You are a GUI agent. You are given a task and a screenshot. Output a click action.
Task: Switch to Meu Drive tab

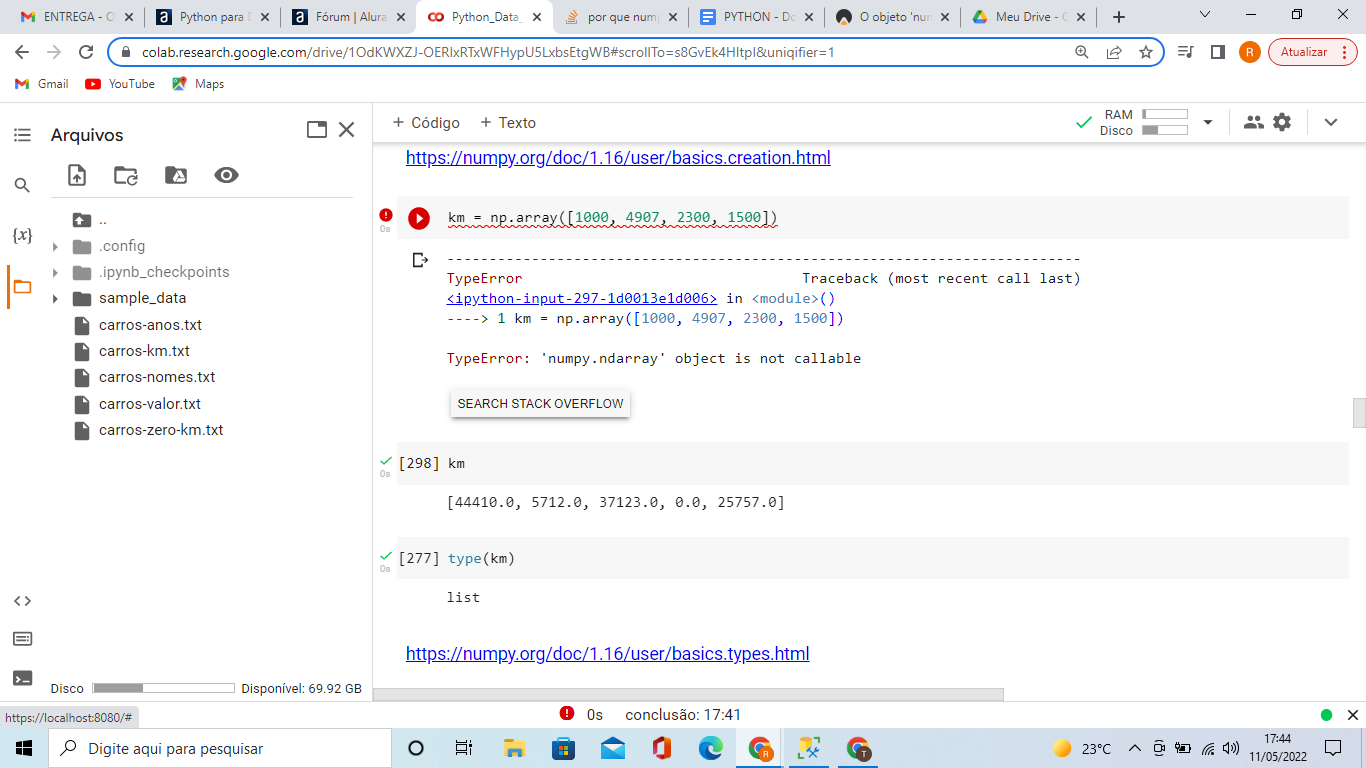pyautogui.click(x=1028, y=17)
